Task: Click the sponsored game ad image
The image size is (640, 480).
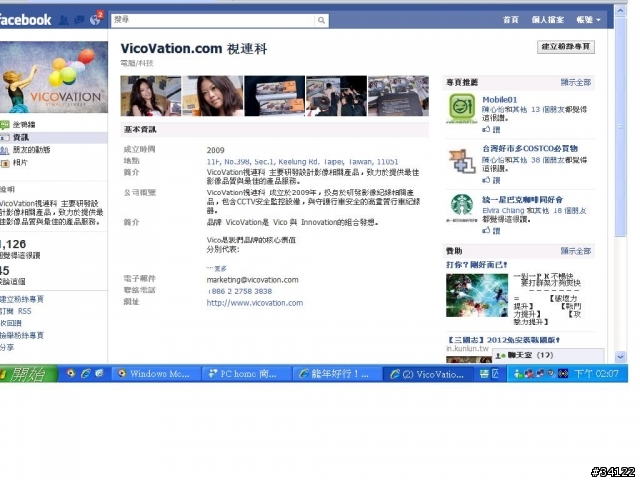Action: 477,295
